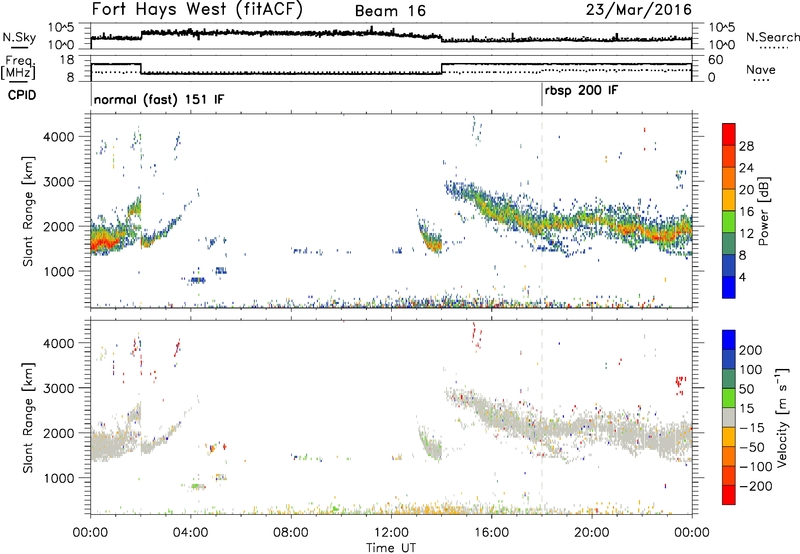Click the 'N.Sky' legend label

point(19,37)
